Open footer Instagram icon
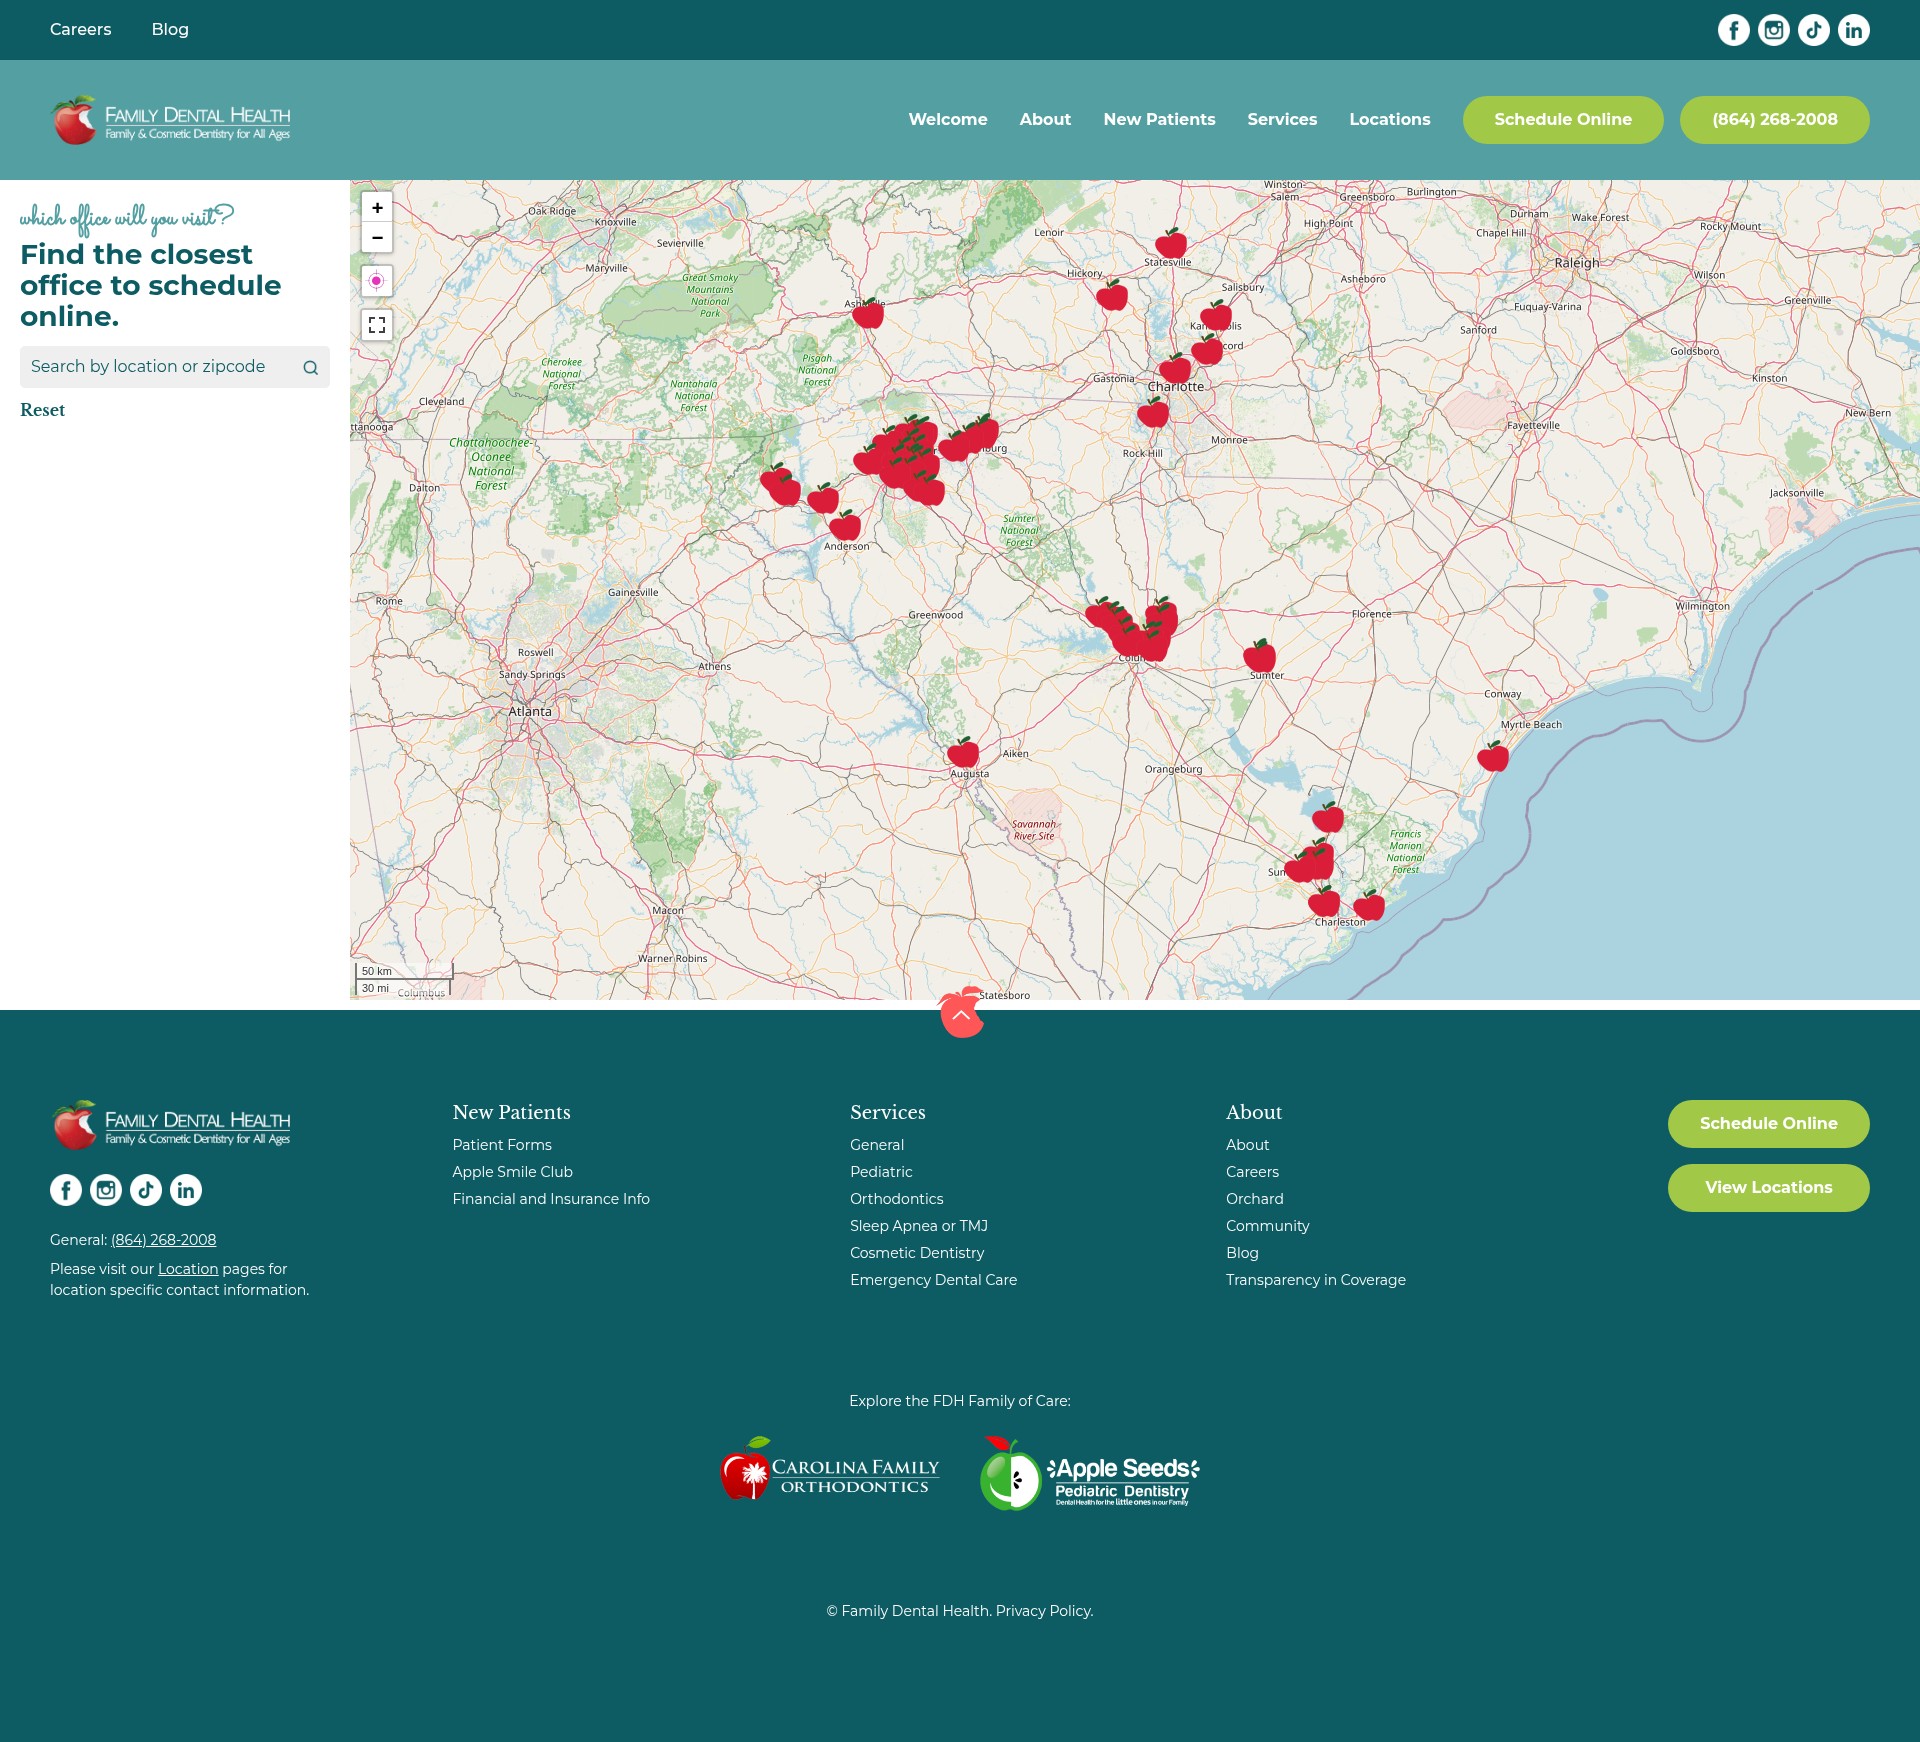Viewport: 1920px width, 1742px height. coord(106,1190)
